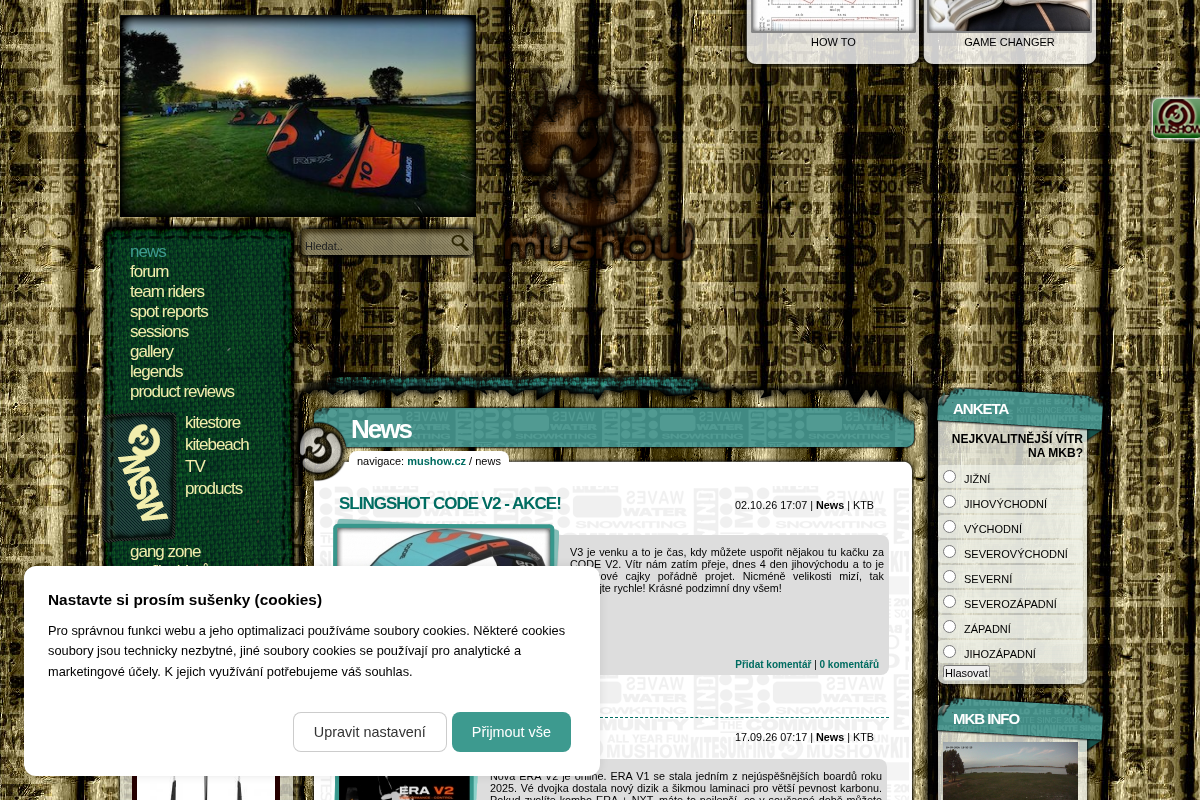Click the search magnifier icon
1200x800 pixels.
[x=460, y=243]
